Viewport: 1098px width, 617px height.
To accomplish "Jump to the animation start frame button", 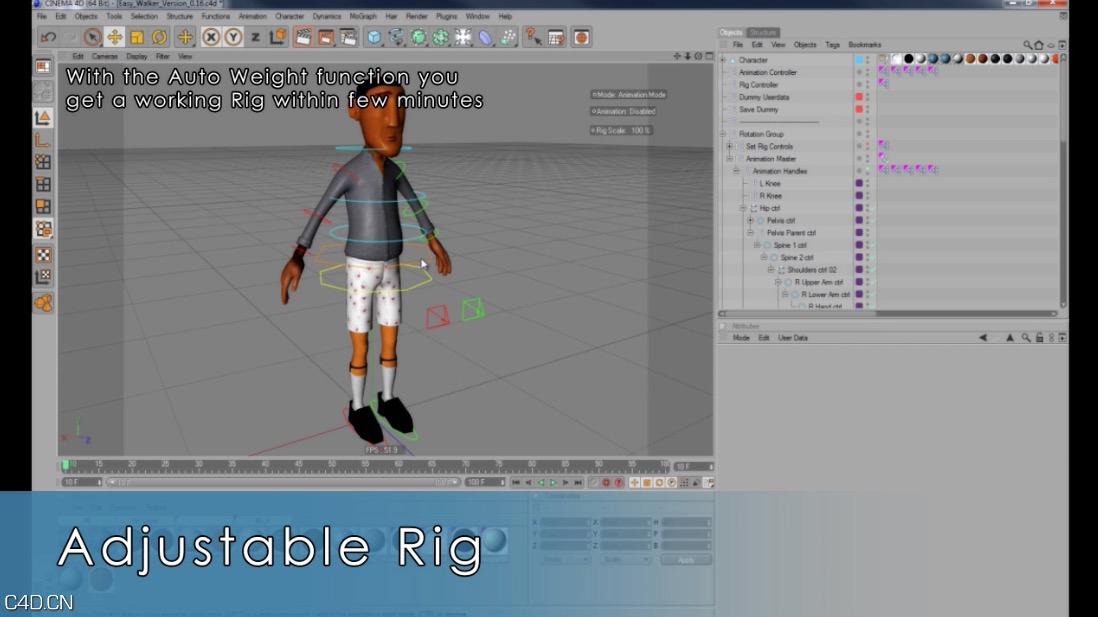I will (x=515, y=481).
